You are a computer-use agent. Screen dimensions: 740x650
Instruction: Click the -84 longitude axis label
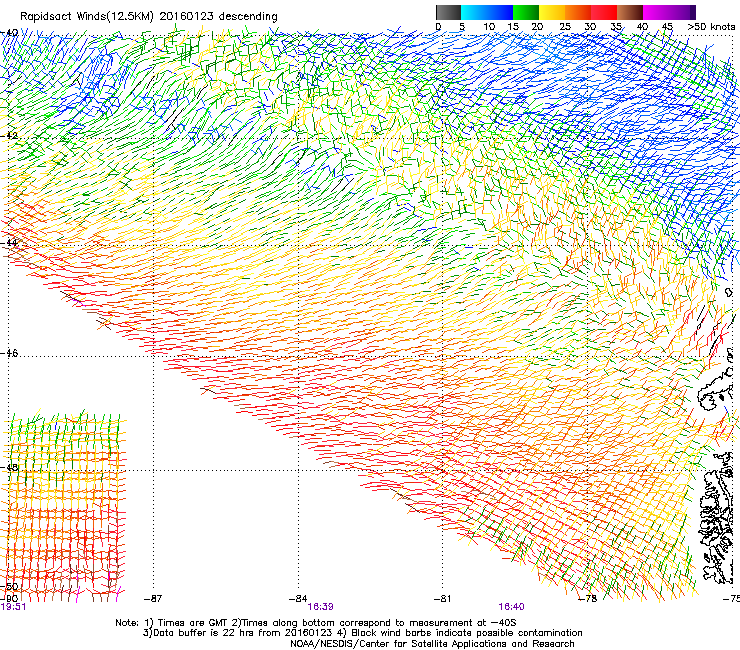coord(298,599)
